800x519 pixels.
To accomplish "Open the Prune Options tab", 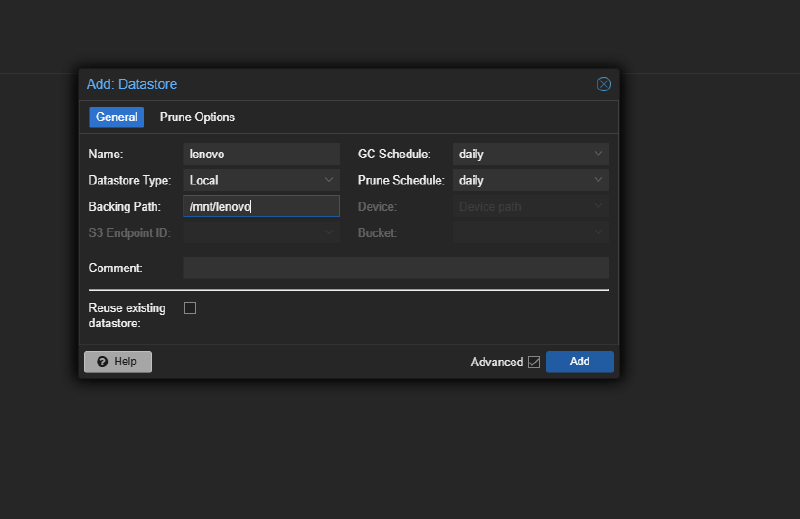I will tap(197, 117).
